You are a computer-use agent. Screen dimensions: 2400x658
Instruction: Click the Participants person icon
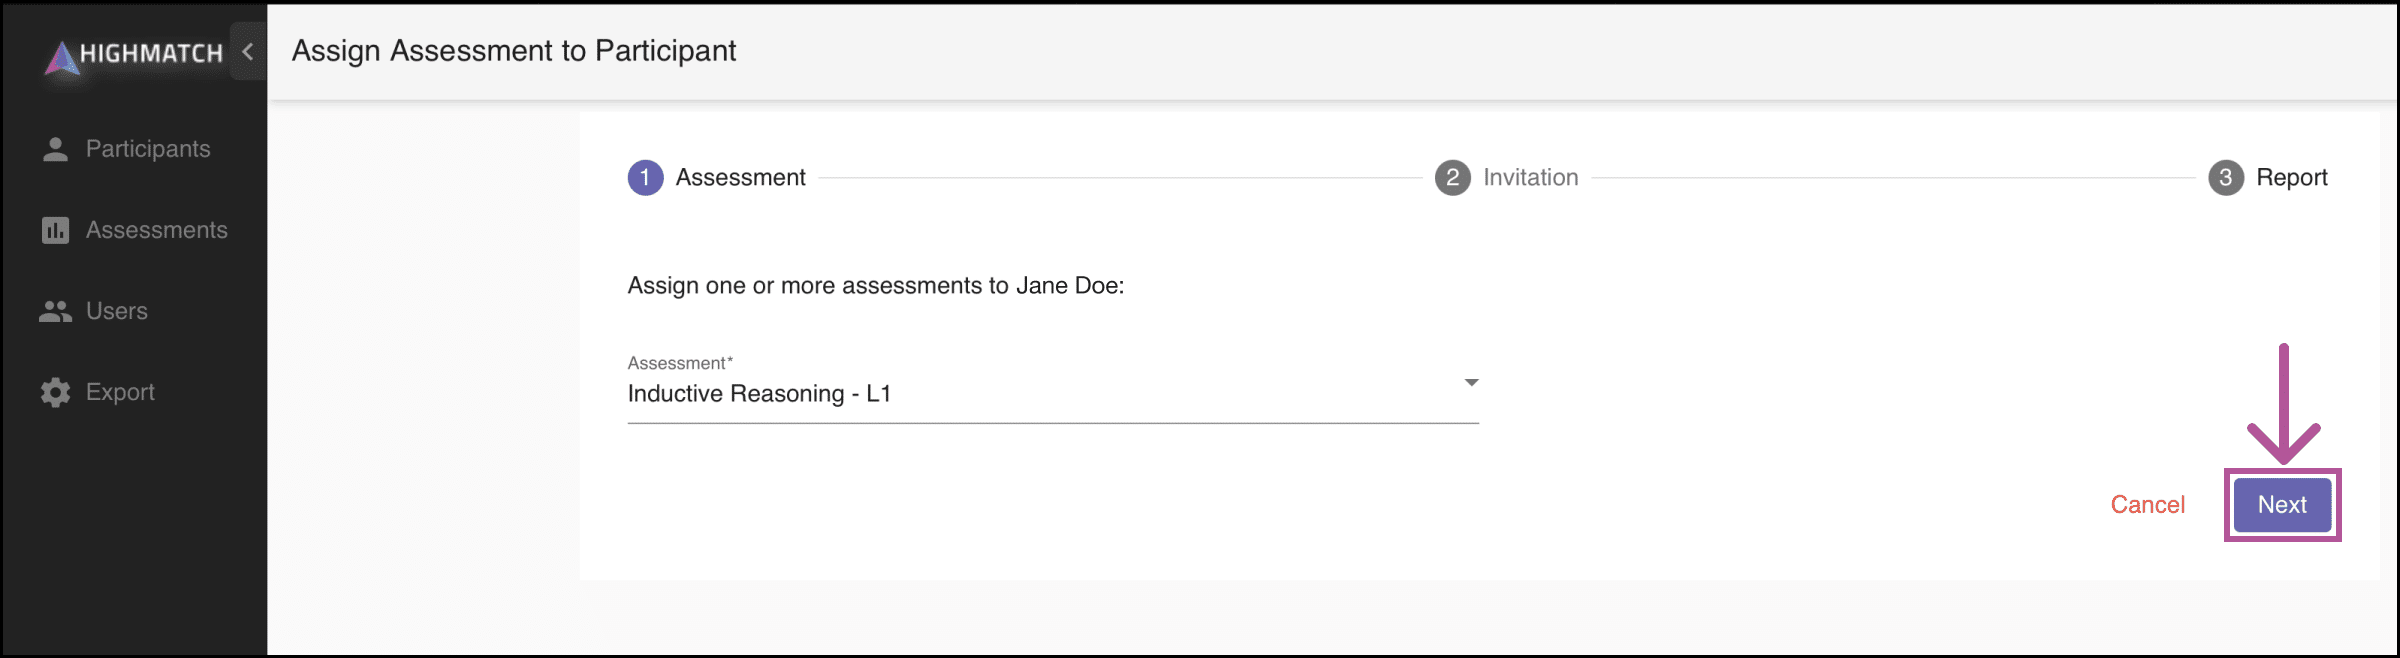coord(56,149)
